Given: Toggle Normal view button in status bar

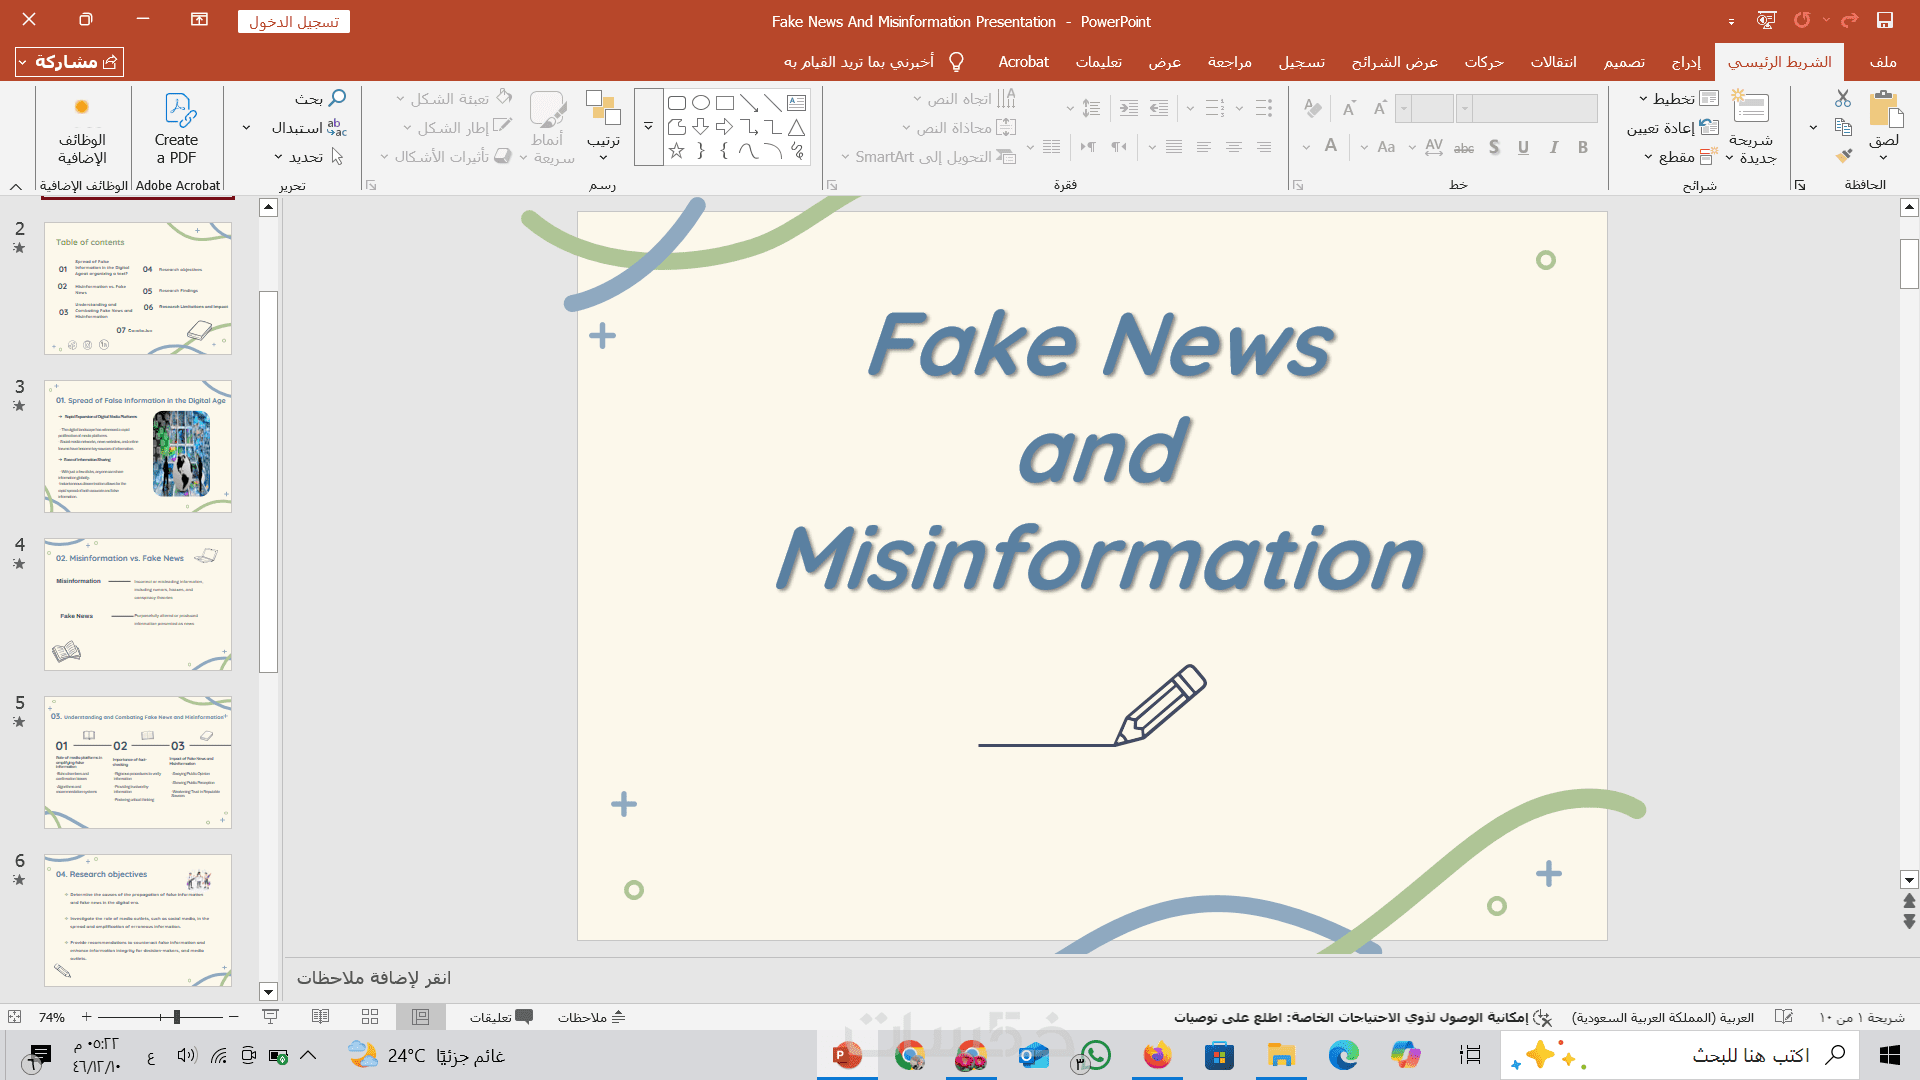Looking at the screenshot, I should 421,1017.
